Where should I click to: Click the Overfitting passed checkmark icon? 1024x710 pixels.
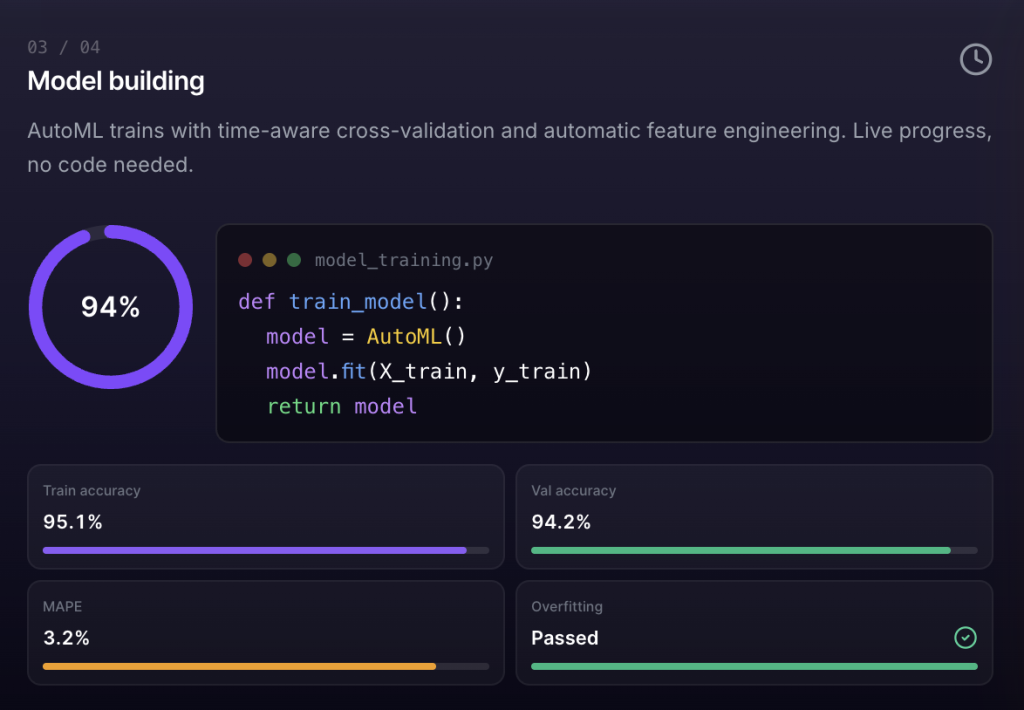pyautogui.click(x=965, y=638)
